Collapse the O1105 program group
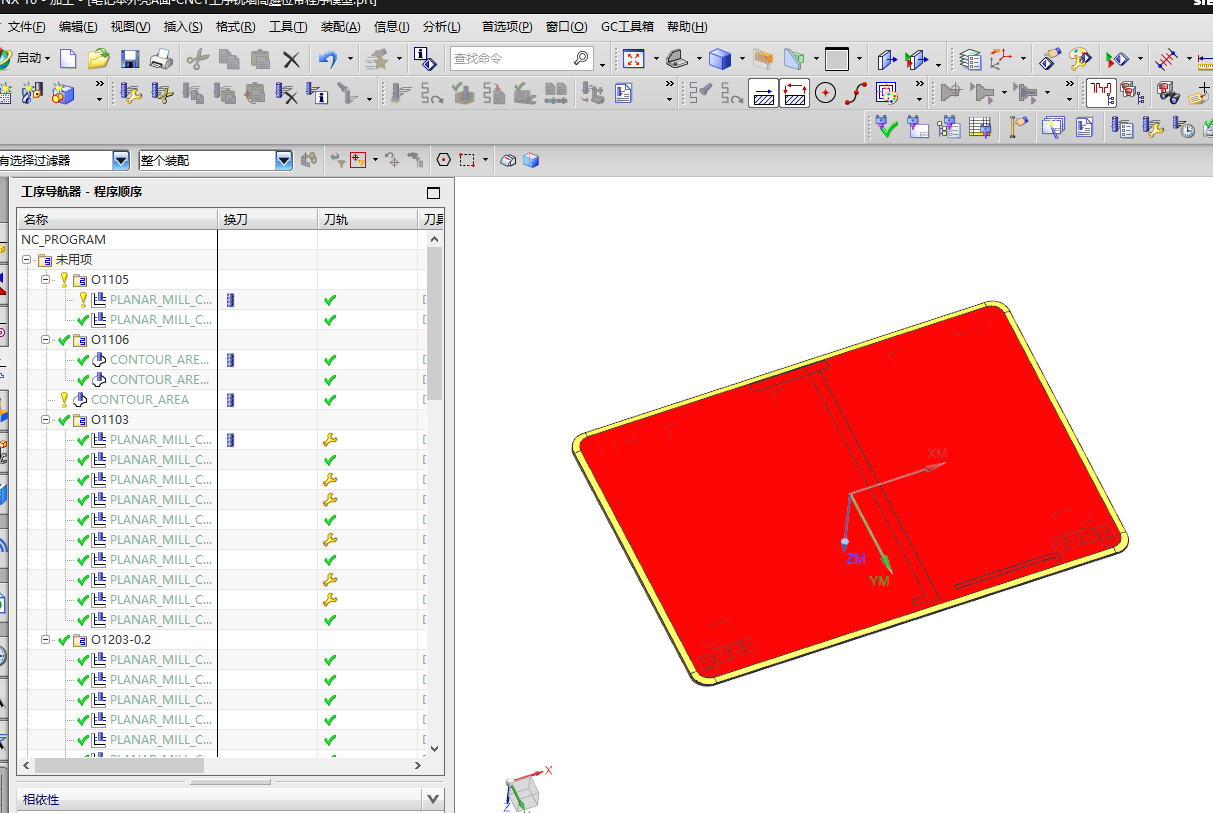Screen dimensions: 1213x813 point(46,280)
